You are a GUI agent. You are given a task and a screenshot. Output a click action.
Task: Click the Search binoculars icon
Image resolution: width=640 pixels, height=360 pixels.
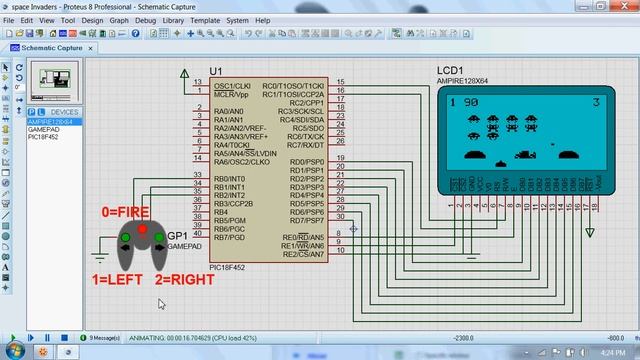pyautogui.click(x=410, y=33)
